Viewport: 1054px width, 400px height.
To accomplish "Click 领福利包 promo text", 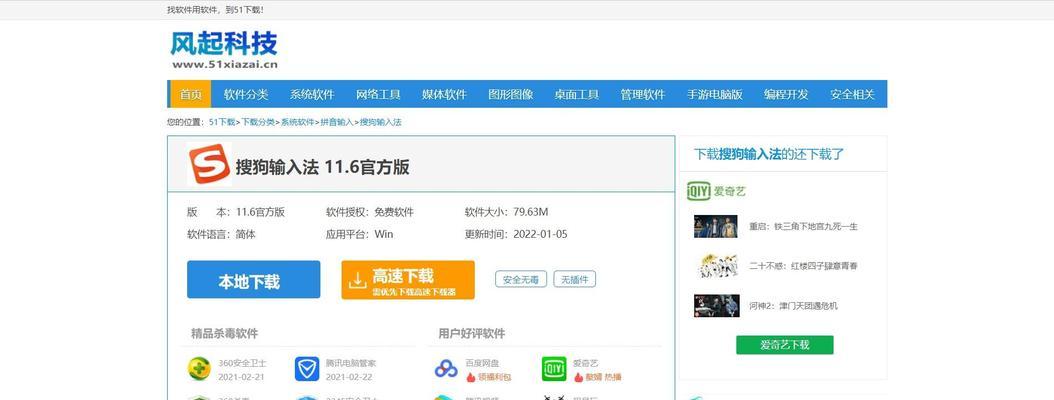I will (494, 378).
